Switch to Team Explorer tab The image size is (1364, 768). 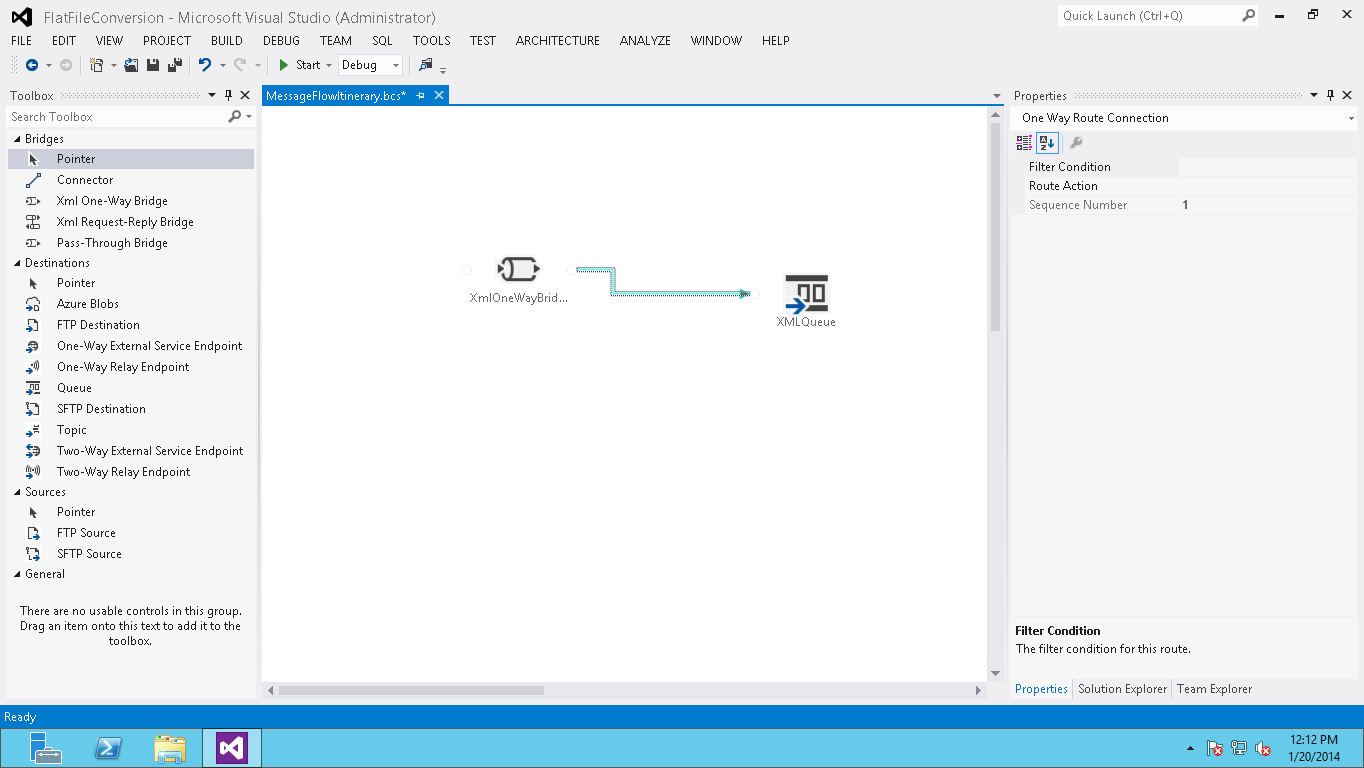[1214, 689]
